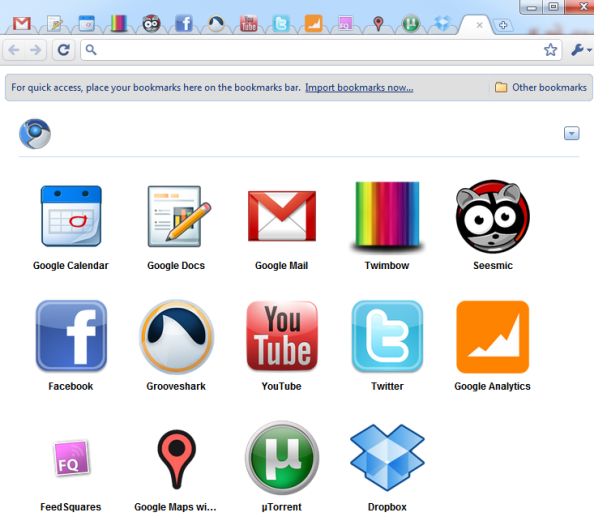Expand the apps section dropdown arrow
594x521 pixels.
click(571, 133)
